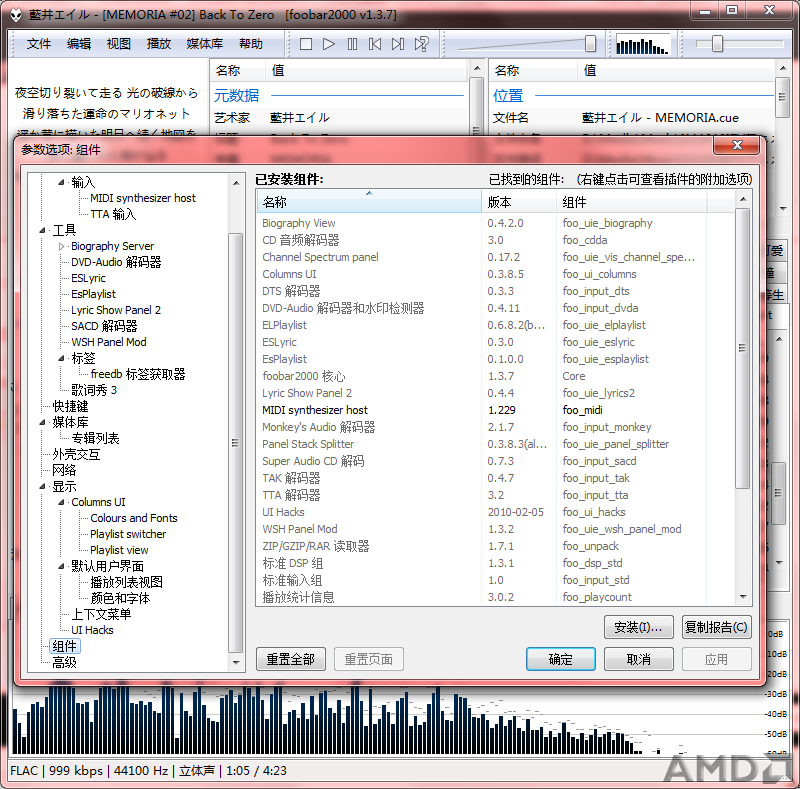Screen dimensions: 800x789
Task: Close the 参数选项 dialog
Action: (x=737, y=145)
